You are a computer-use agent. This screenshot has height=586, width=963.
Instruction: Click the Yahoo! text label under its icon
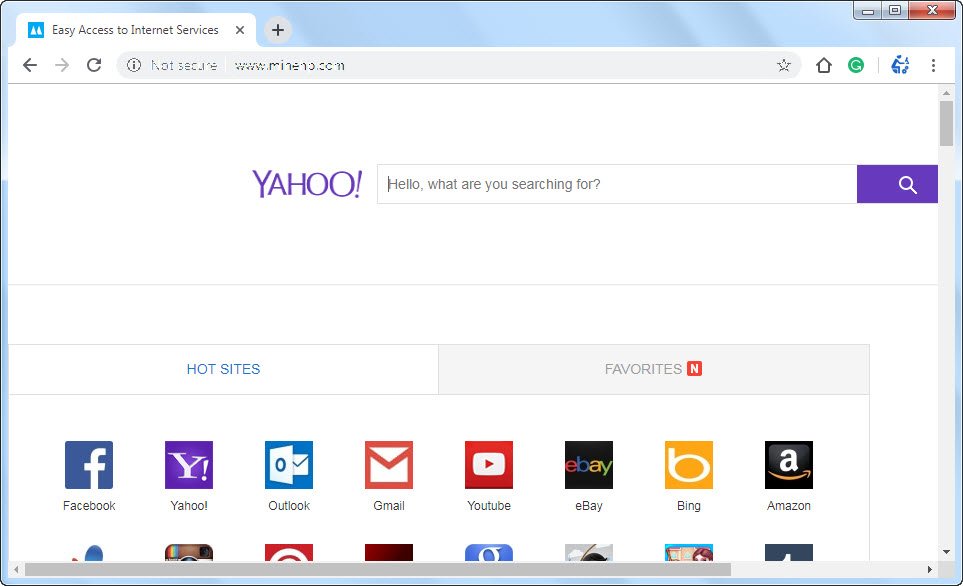tap(189, 506)
